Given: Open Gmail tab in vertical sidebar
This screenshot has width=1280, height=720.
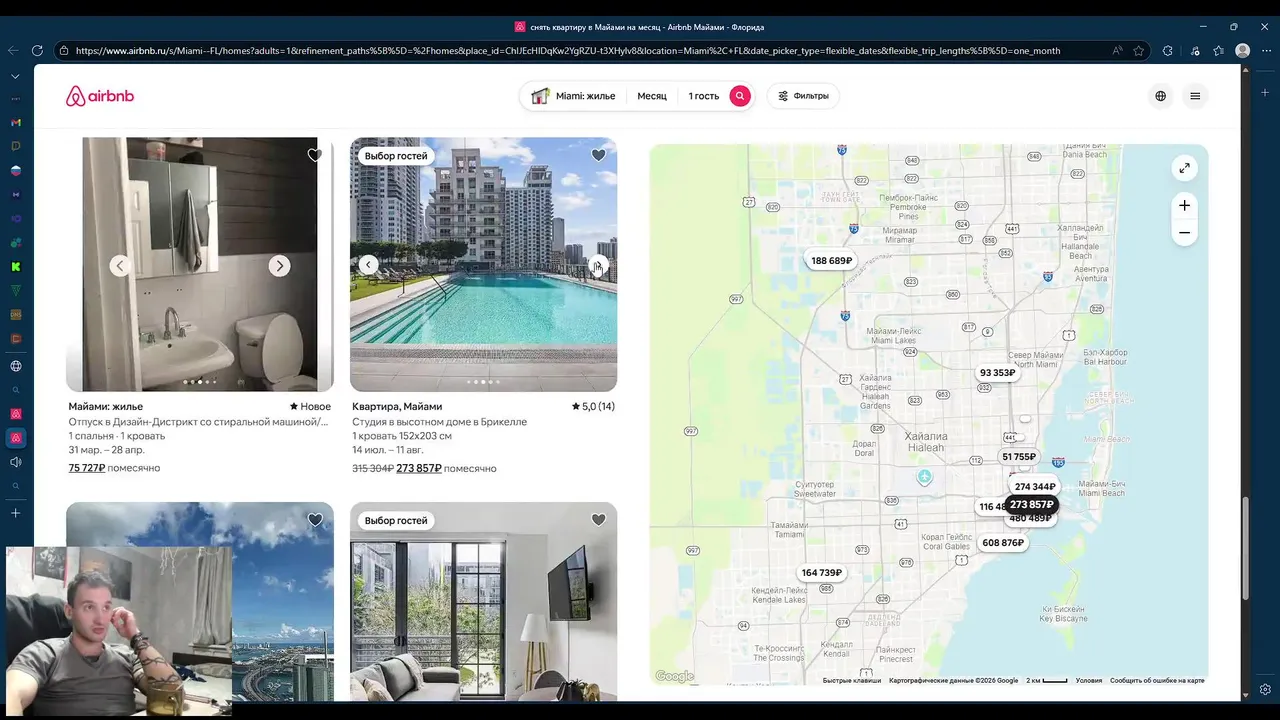Looking at the screenshot, I should (16, 122).
